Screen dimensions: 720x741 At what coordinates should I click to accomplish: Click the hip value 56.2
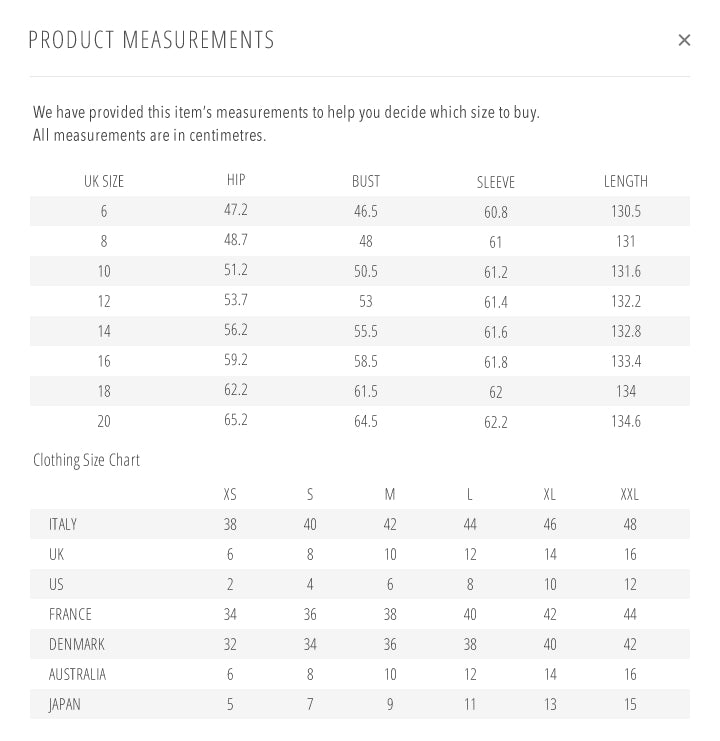click(236, 330)
